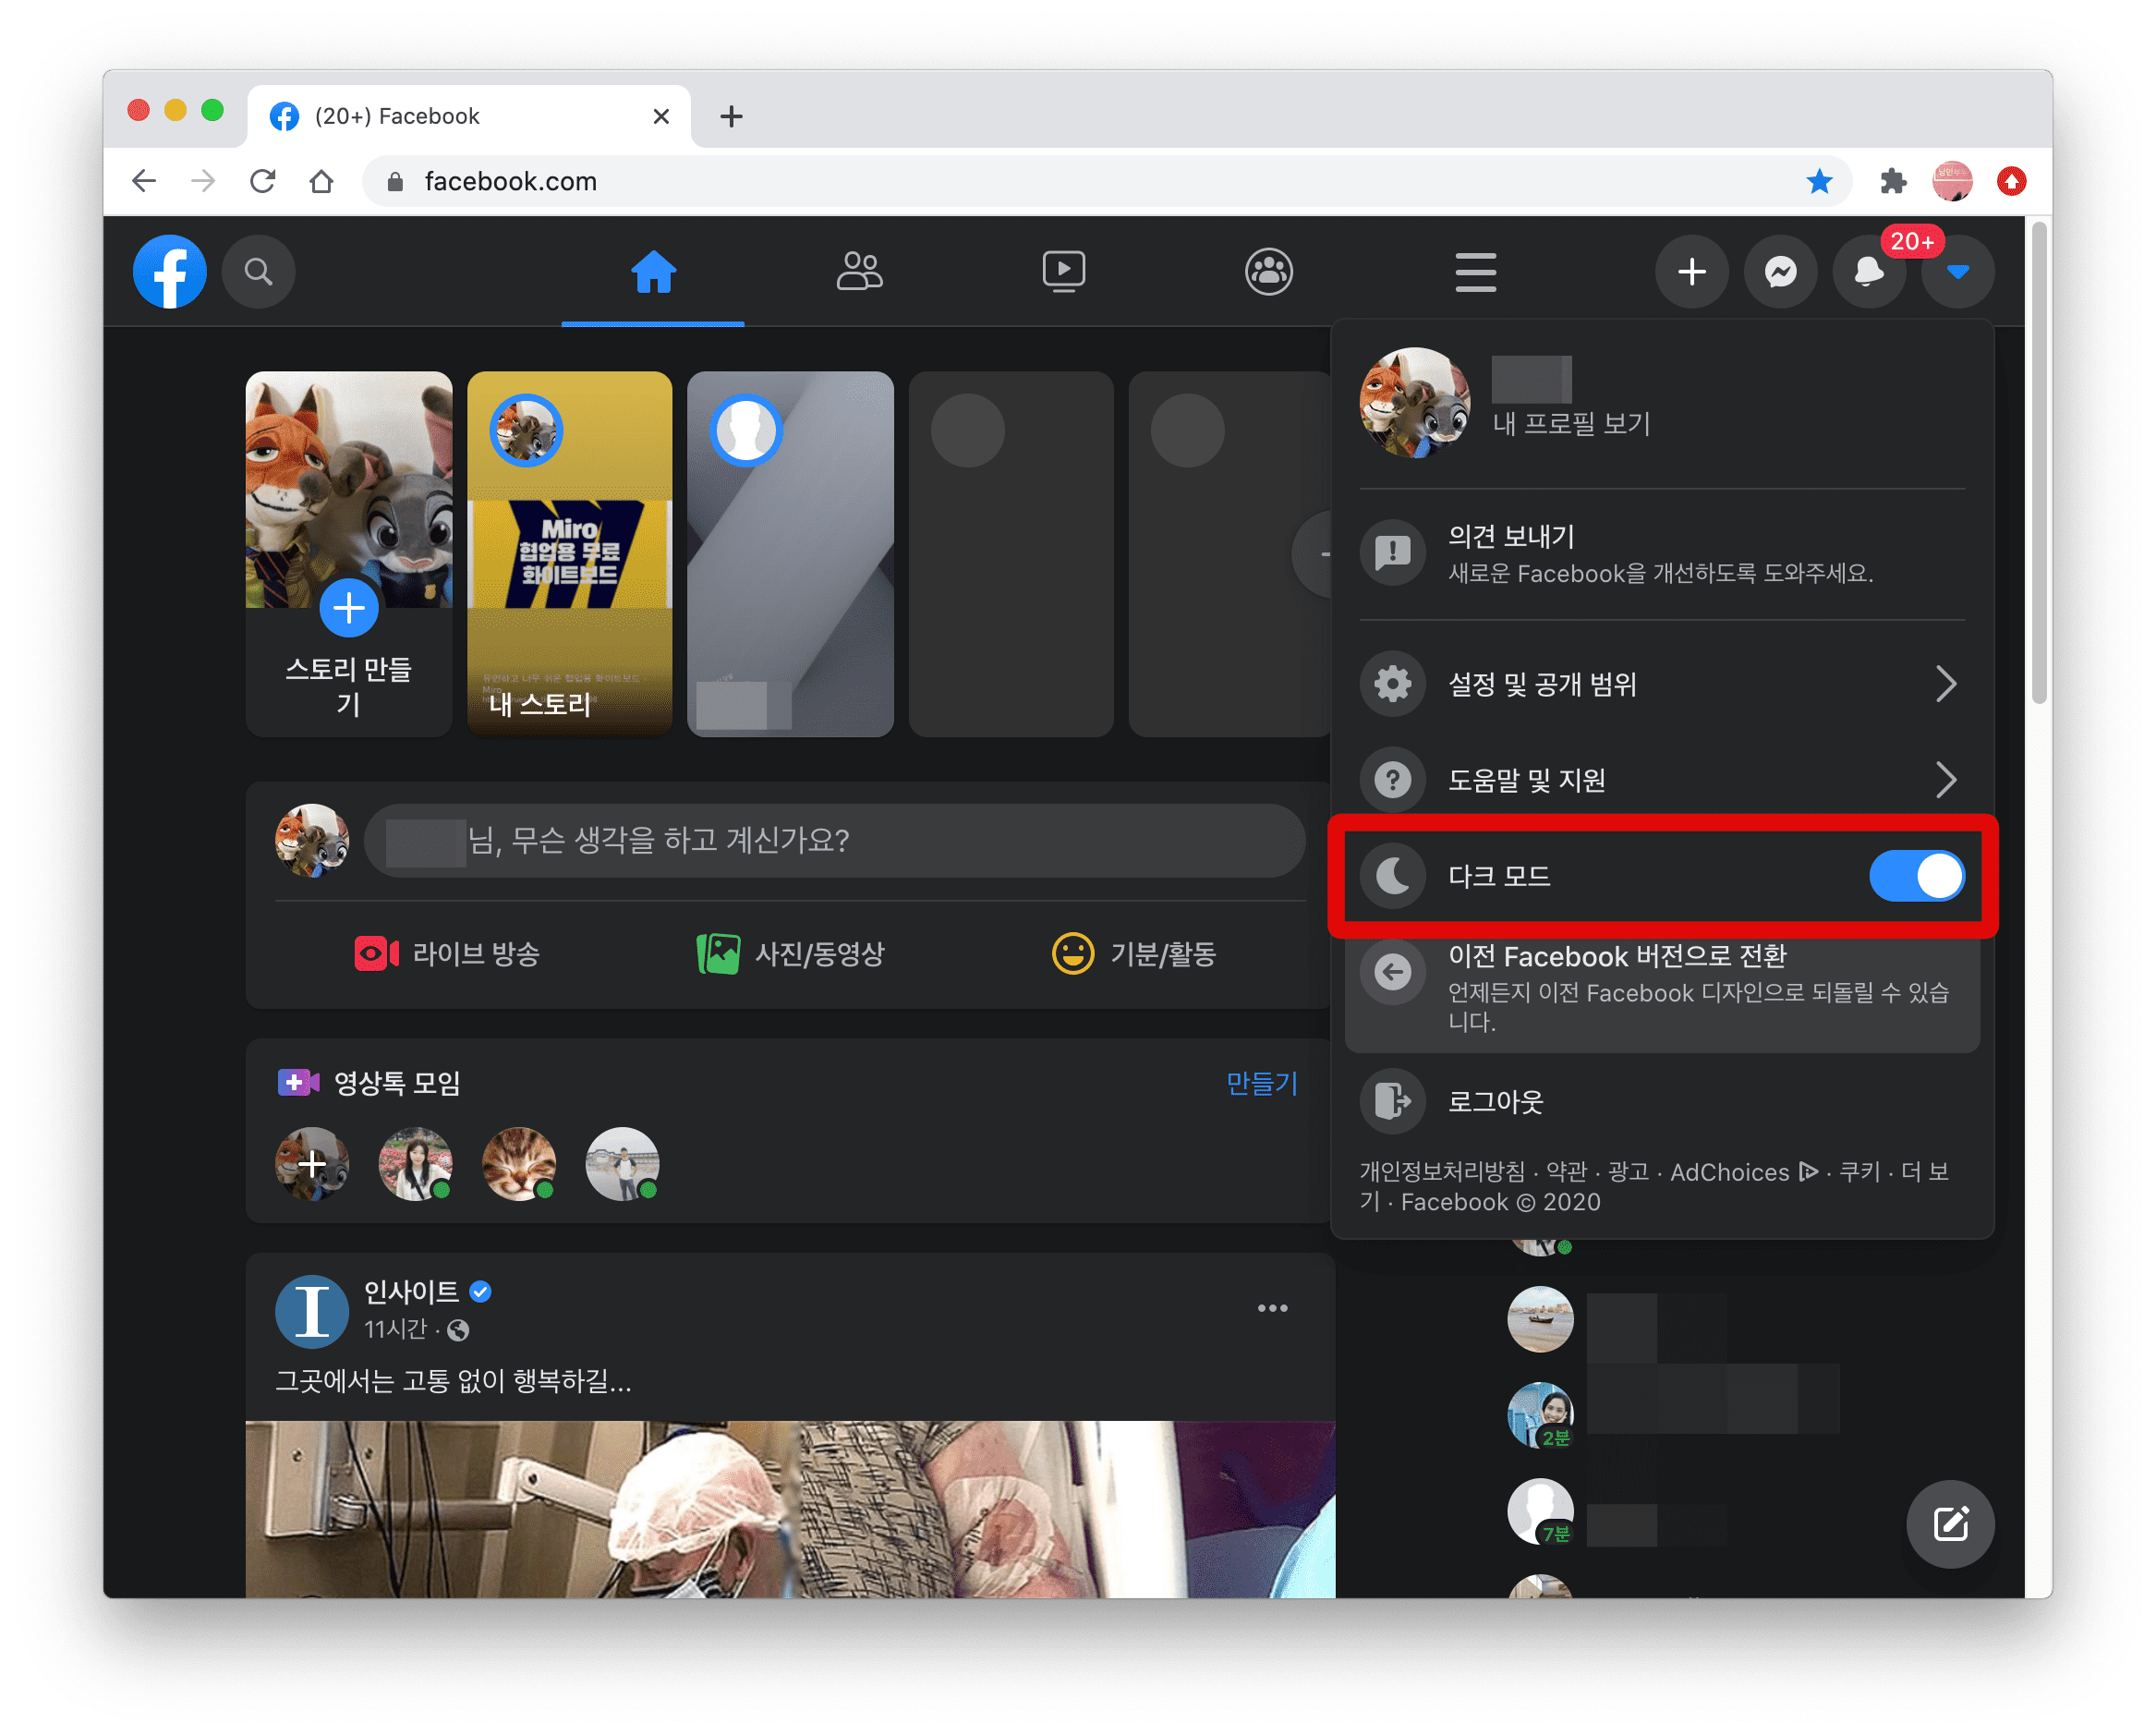Add 사진/동영상 to a post
This screenshot has height=1735, width=2156.
pos(791,954)
